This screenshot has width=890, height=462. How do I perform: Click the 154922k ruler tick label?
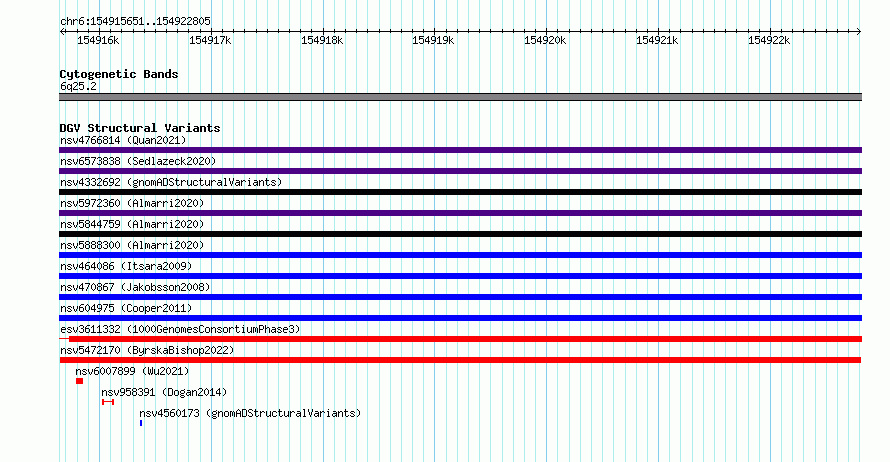[769, 40]
